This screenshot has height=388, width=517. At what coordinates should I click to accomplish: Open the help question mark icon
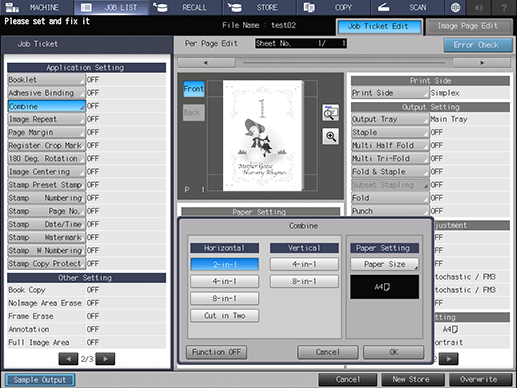pos(504,7)
